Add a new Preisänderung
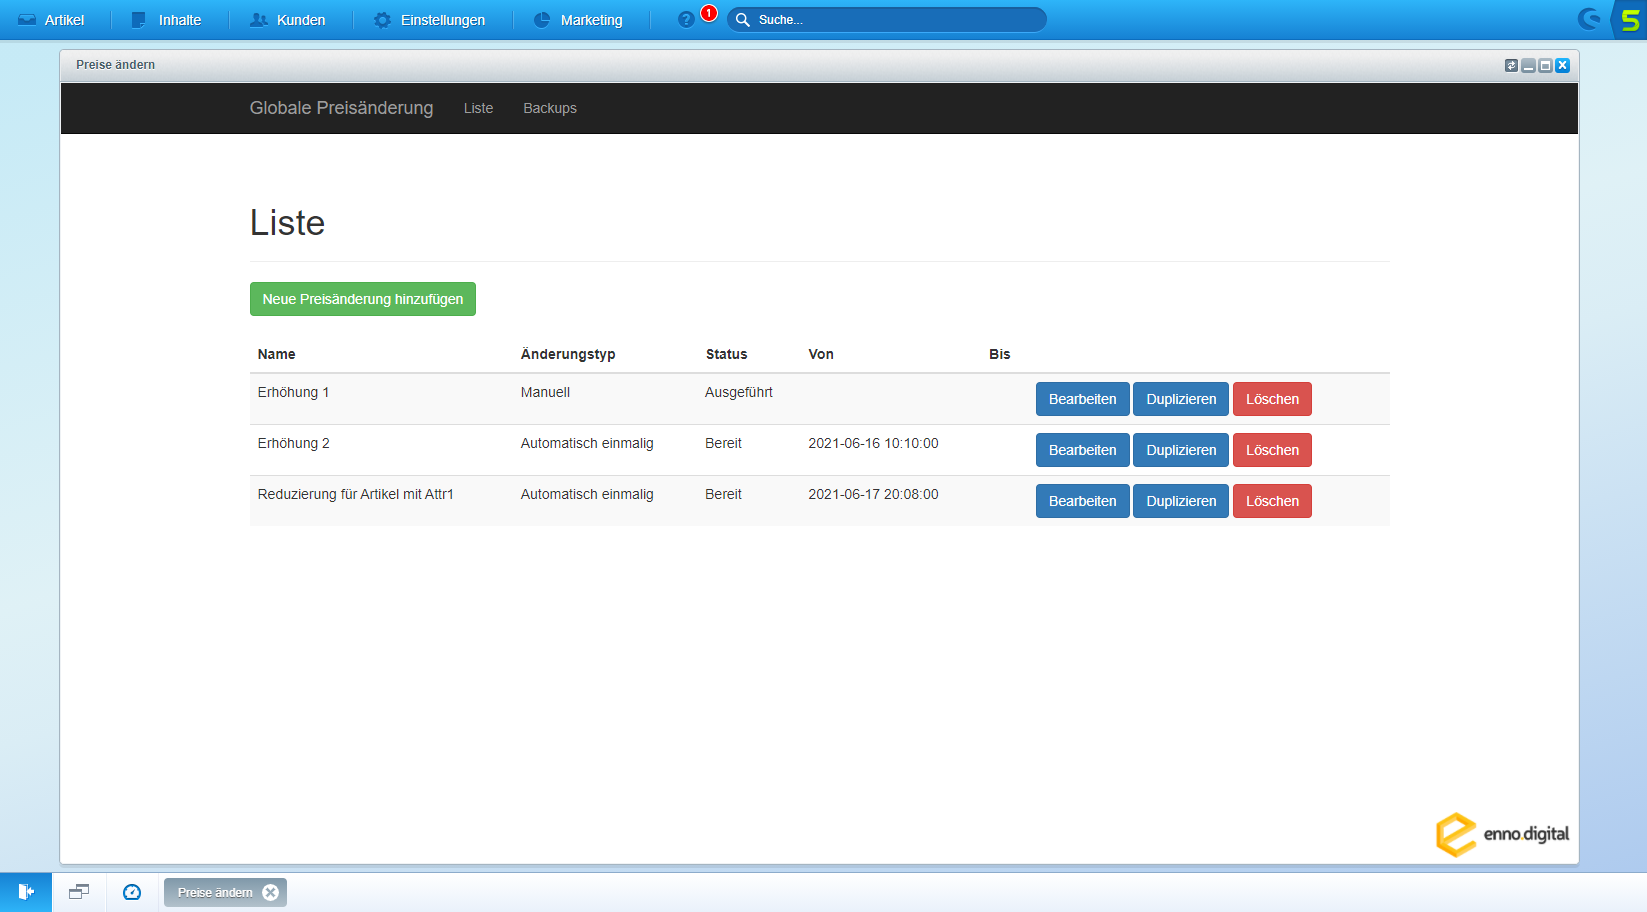The image size is (1647, 912). (363, 299)
